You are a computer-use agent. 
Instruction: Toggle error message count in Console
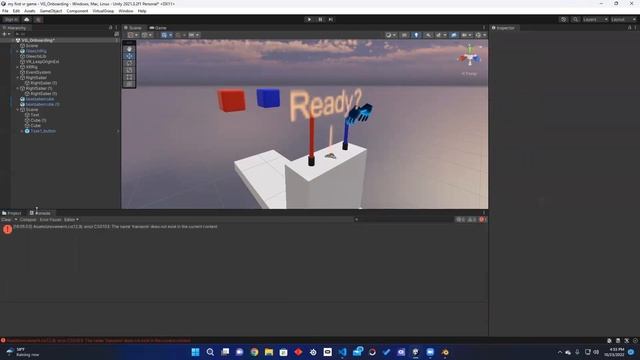[x=482, y=220]
